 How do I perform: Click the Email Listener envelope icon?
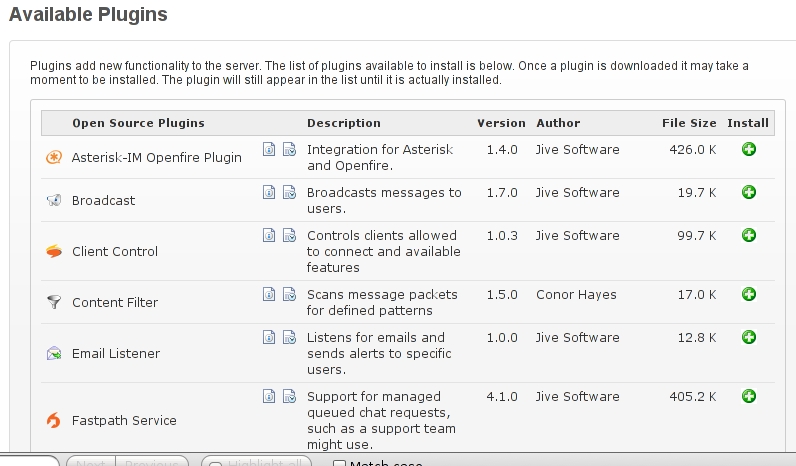pyautogui.click(x=54, y=353)
